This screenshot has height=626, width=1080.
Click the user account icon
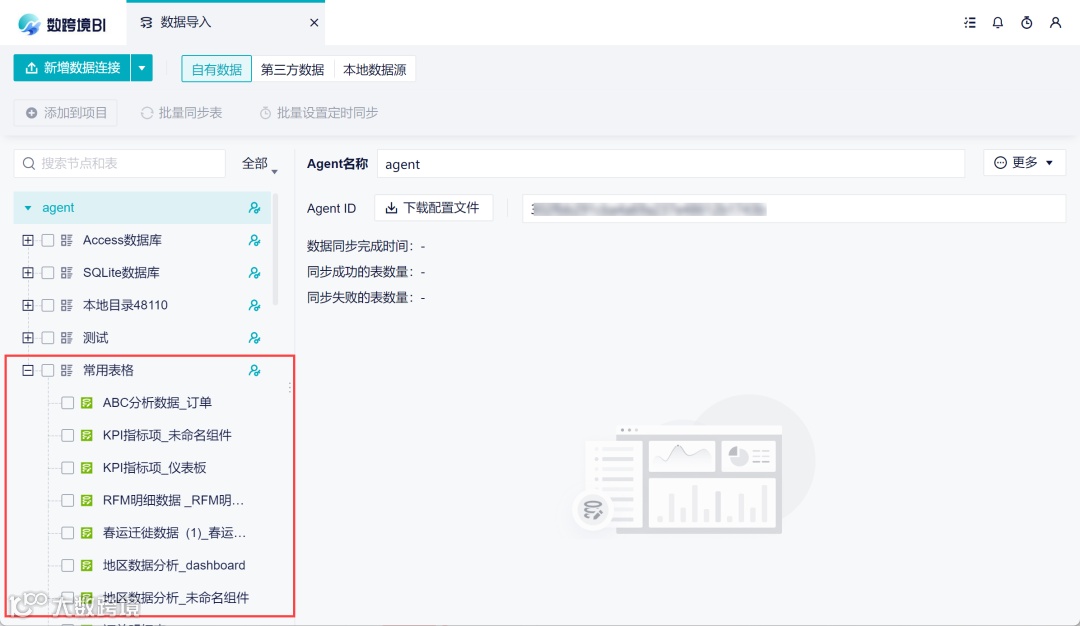(1056, 22)
